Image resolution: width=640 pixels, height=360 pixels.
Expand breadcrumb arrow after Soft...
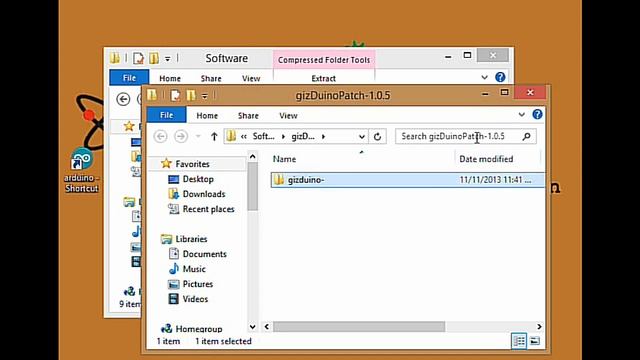[283, 137]
